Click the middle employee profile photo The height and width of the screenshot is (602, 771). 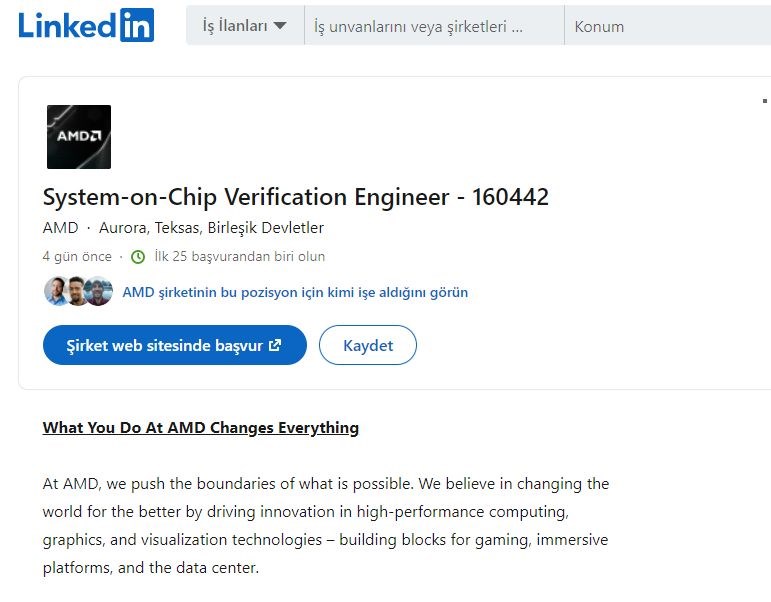77,291
